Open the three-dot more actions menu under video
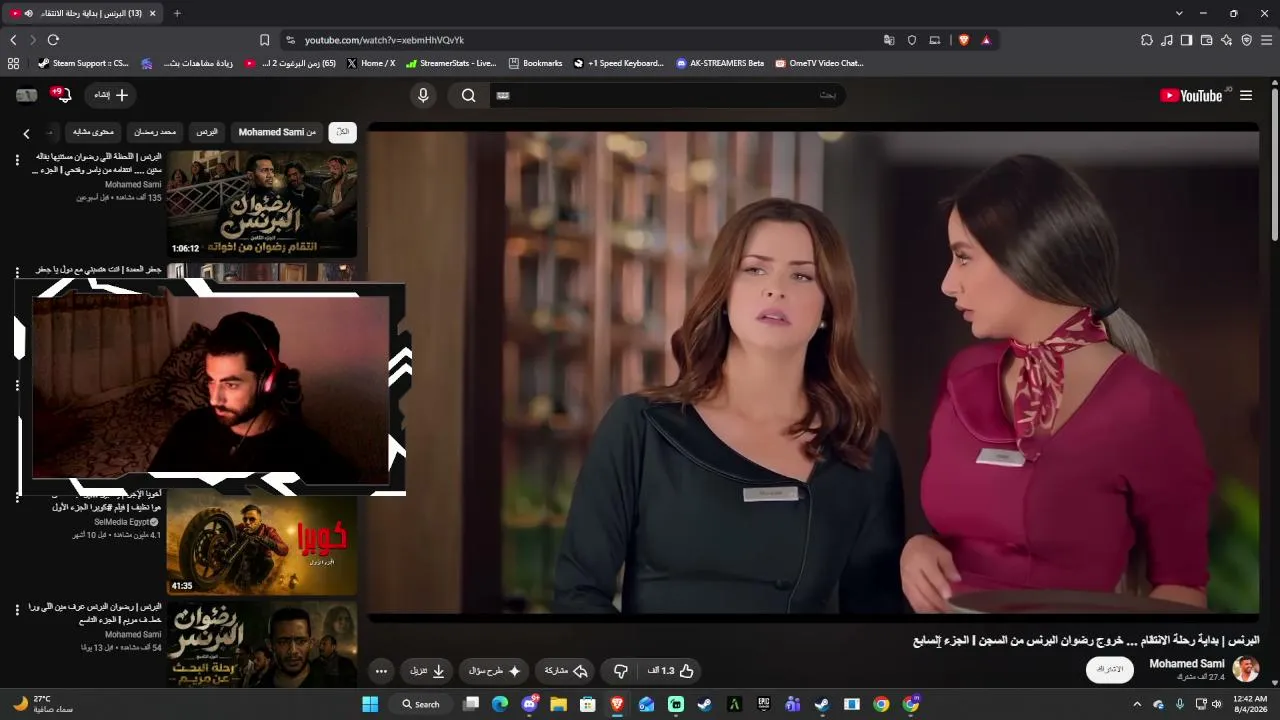 (381, 671)
